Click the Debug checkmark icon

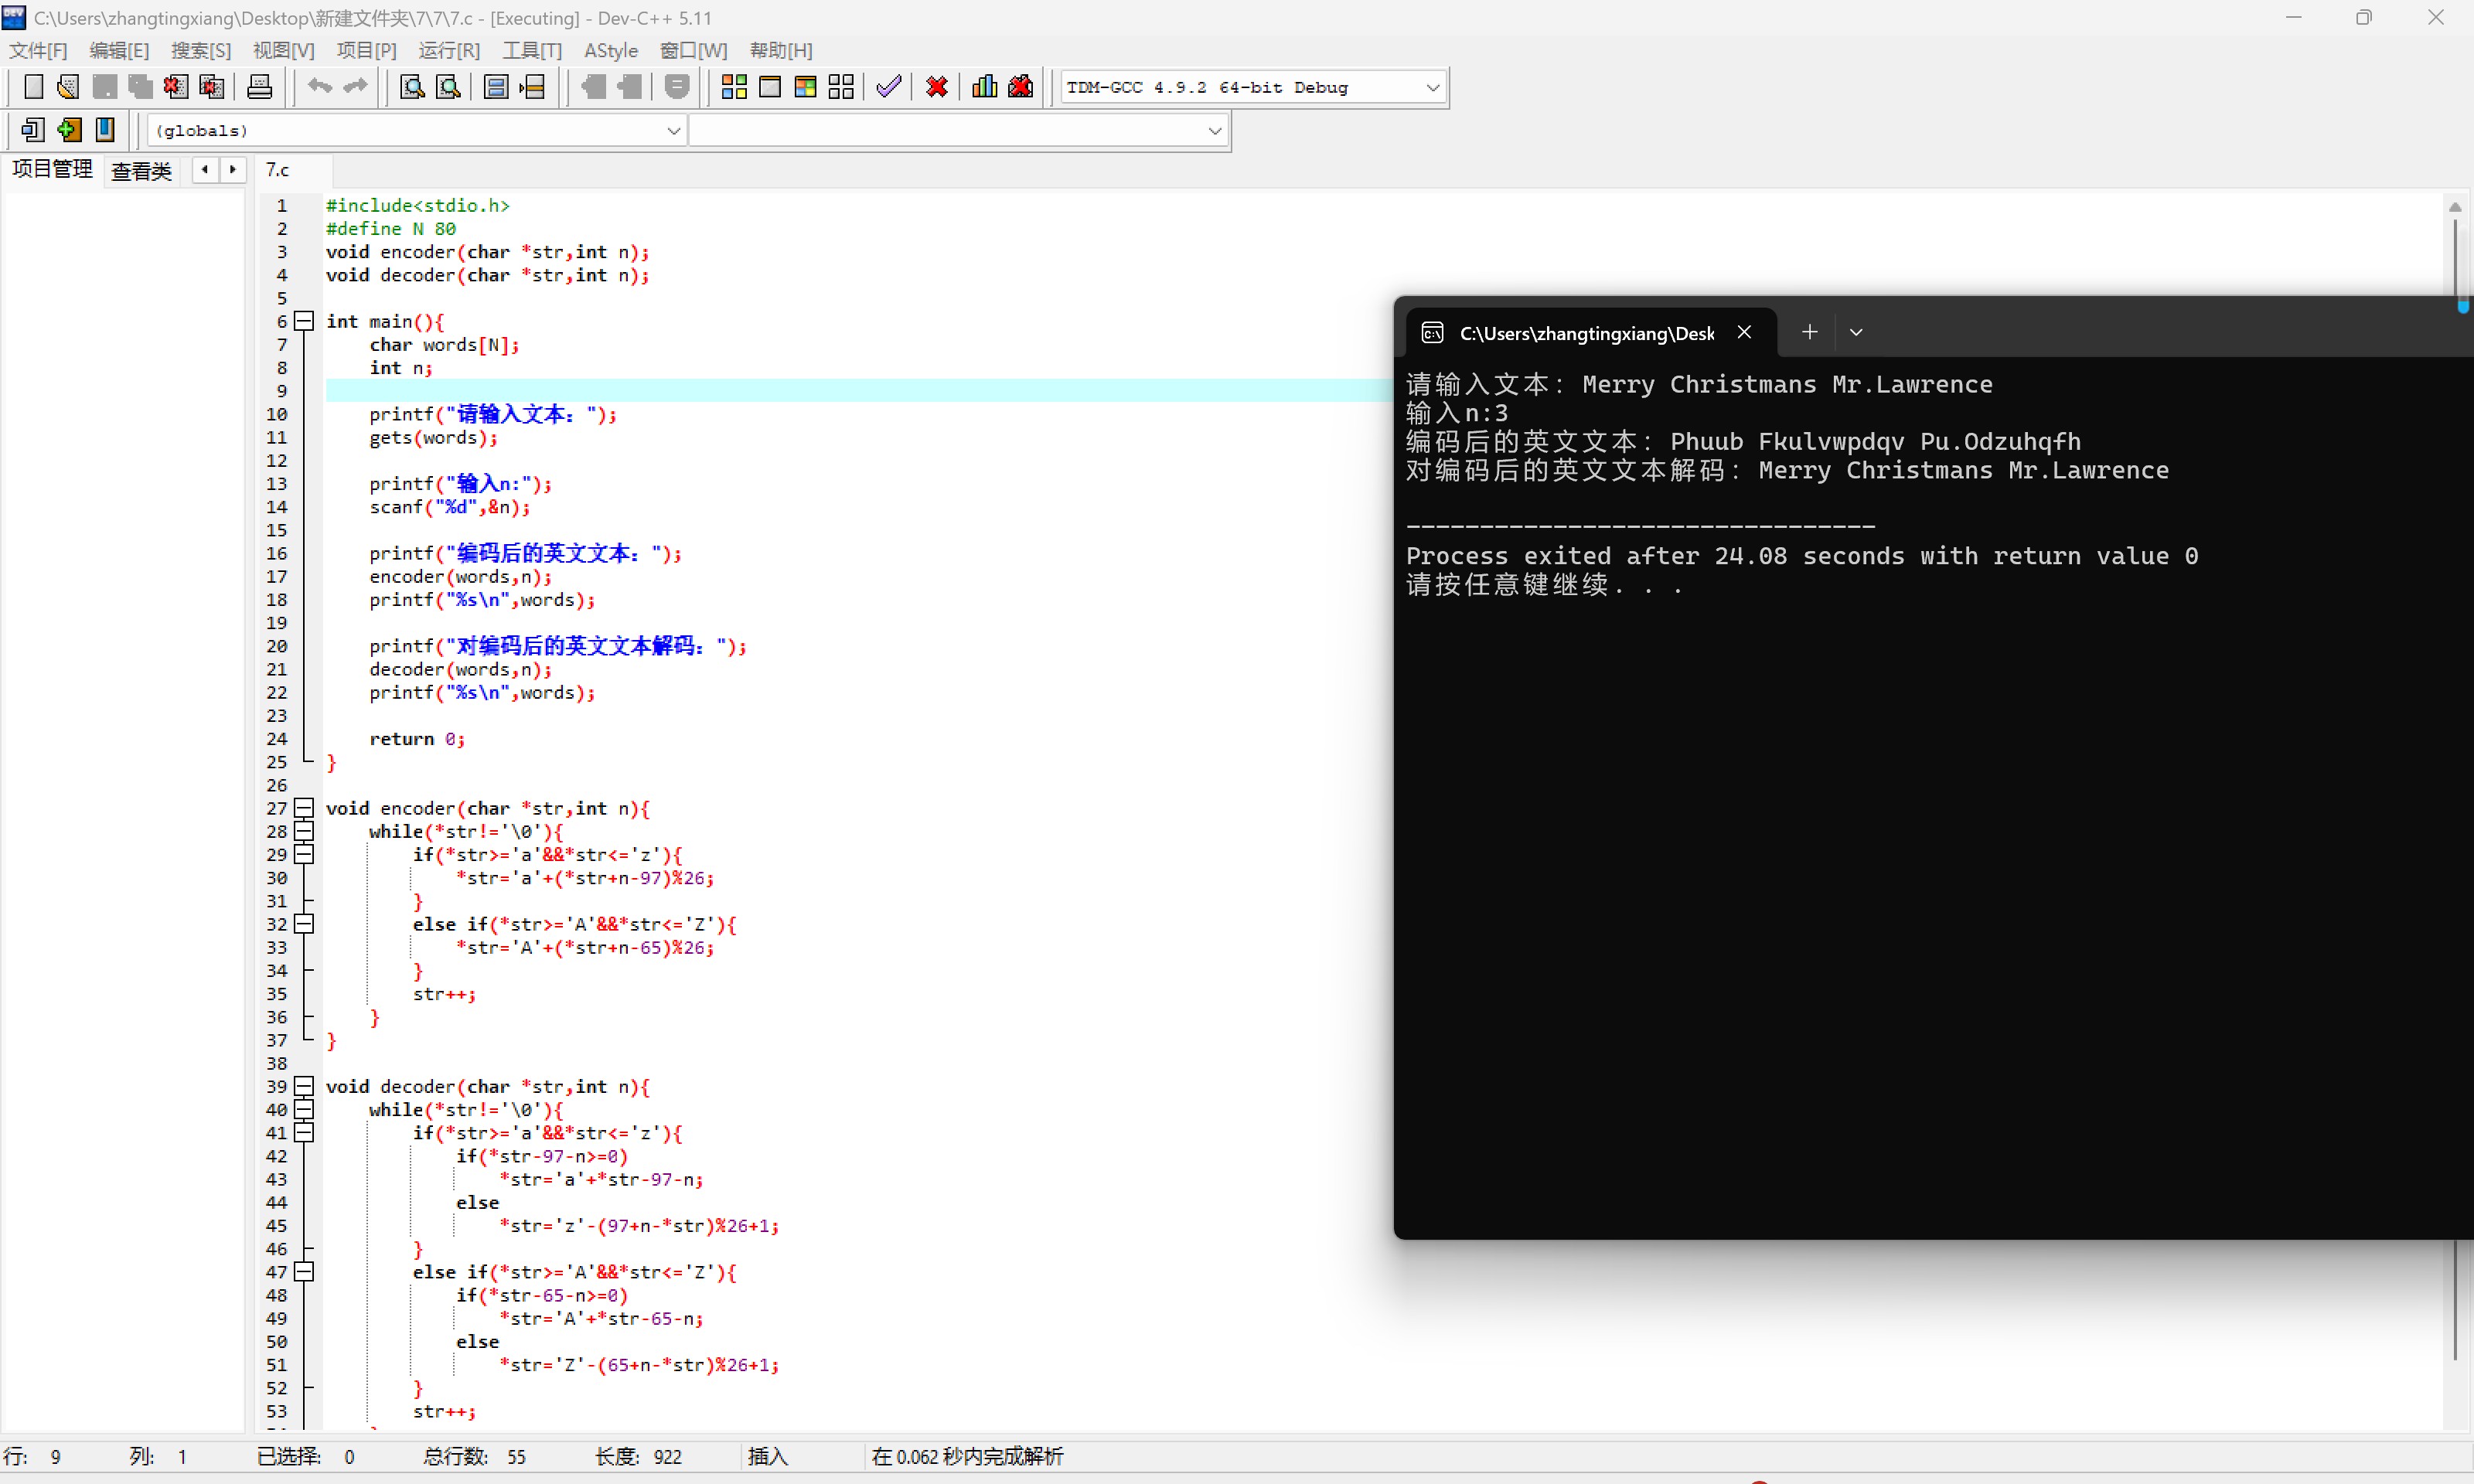click(888, 87)
